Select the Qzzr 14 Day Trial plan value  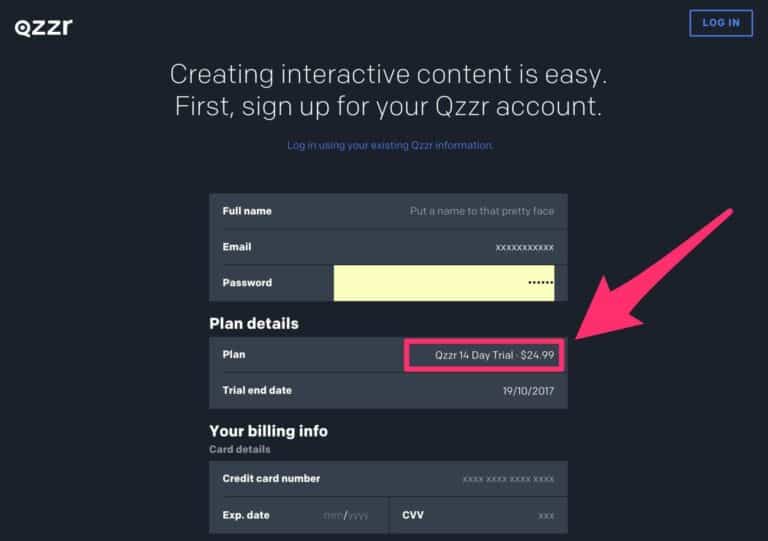[x=494, y=355]
